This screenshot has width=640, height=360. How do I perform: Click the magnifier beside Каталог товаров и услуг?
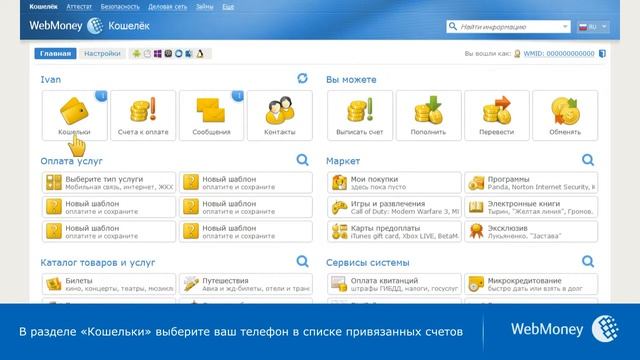[302, 261]
